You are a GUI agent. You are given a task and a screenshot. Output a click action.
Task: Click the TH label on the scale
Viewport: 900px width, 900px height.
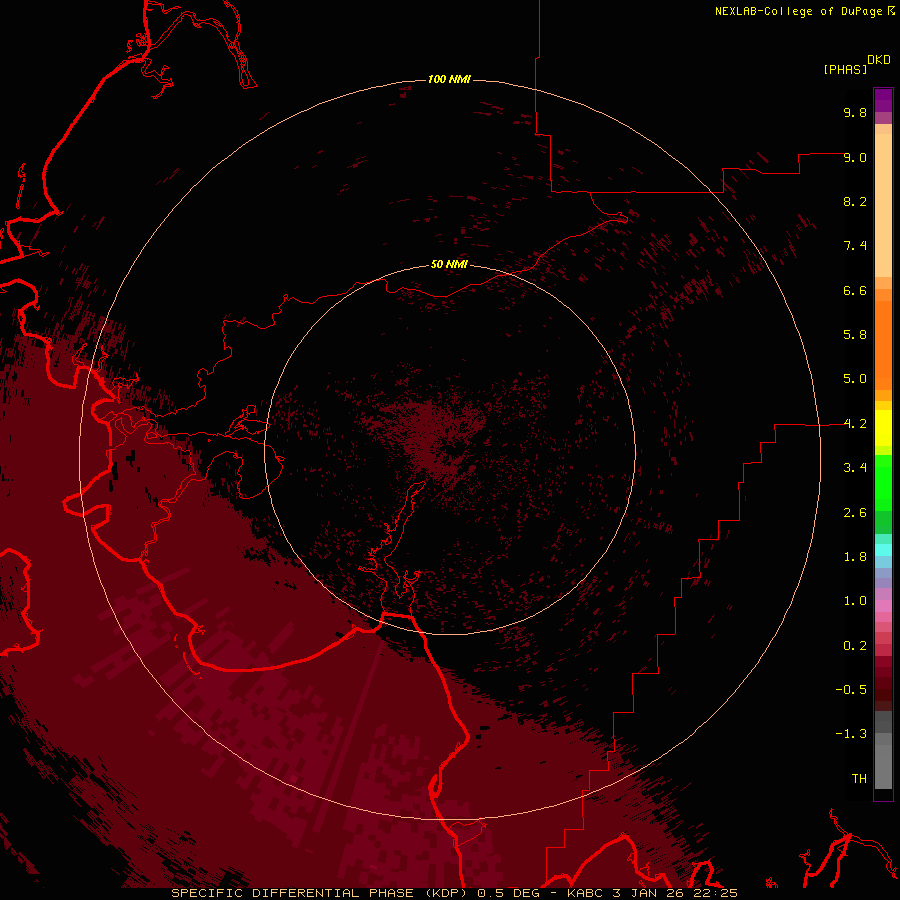(x=859, y=779)
